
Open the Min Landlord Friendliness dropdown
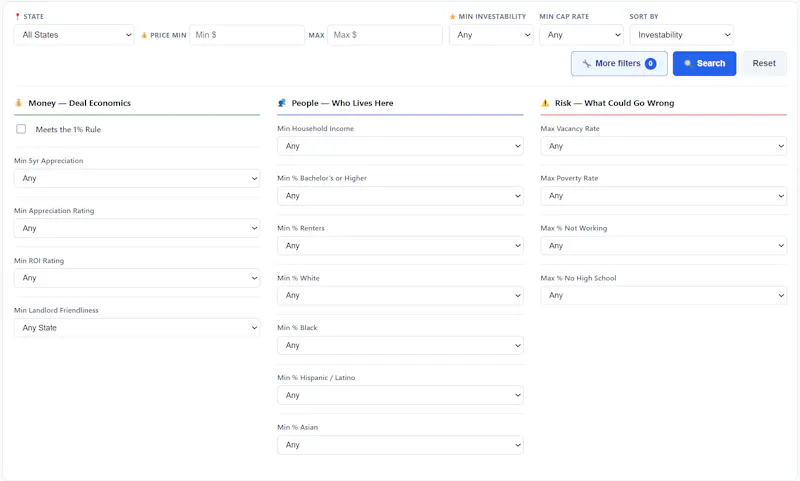click(x=137, y=327)
